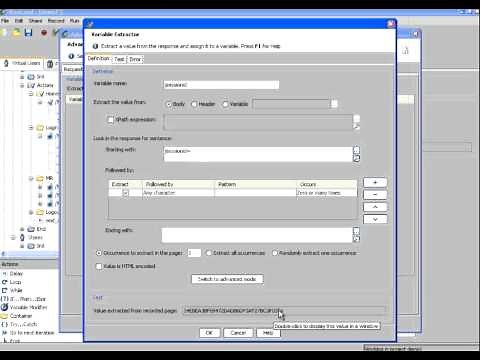
Task: Open the Edit menu
Action: [x=19, y=21]
